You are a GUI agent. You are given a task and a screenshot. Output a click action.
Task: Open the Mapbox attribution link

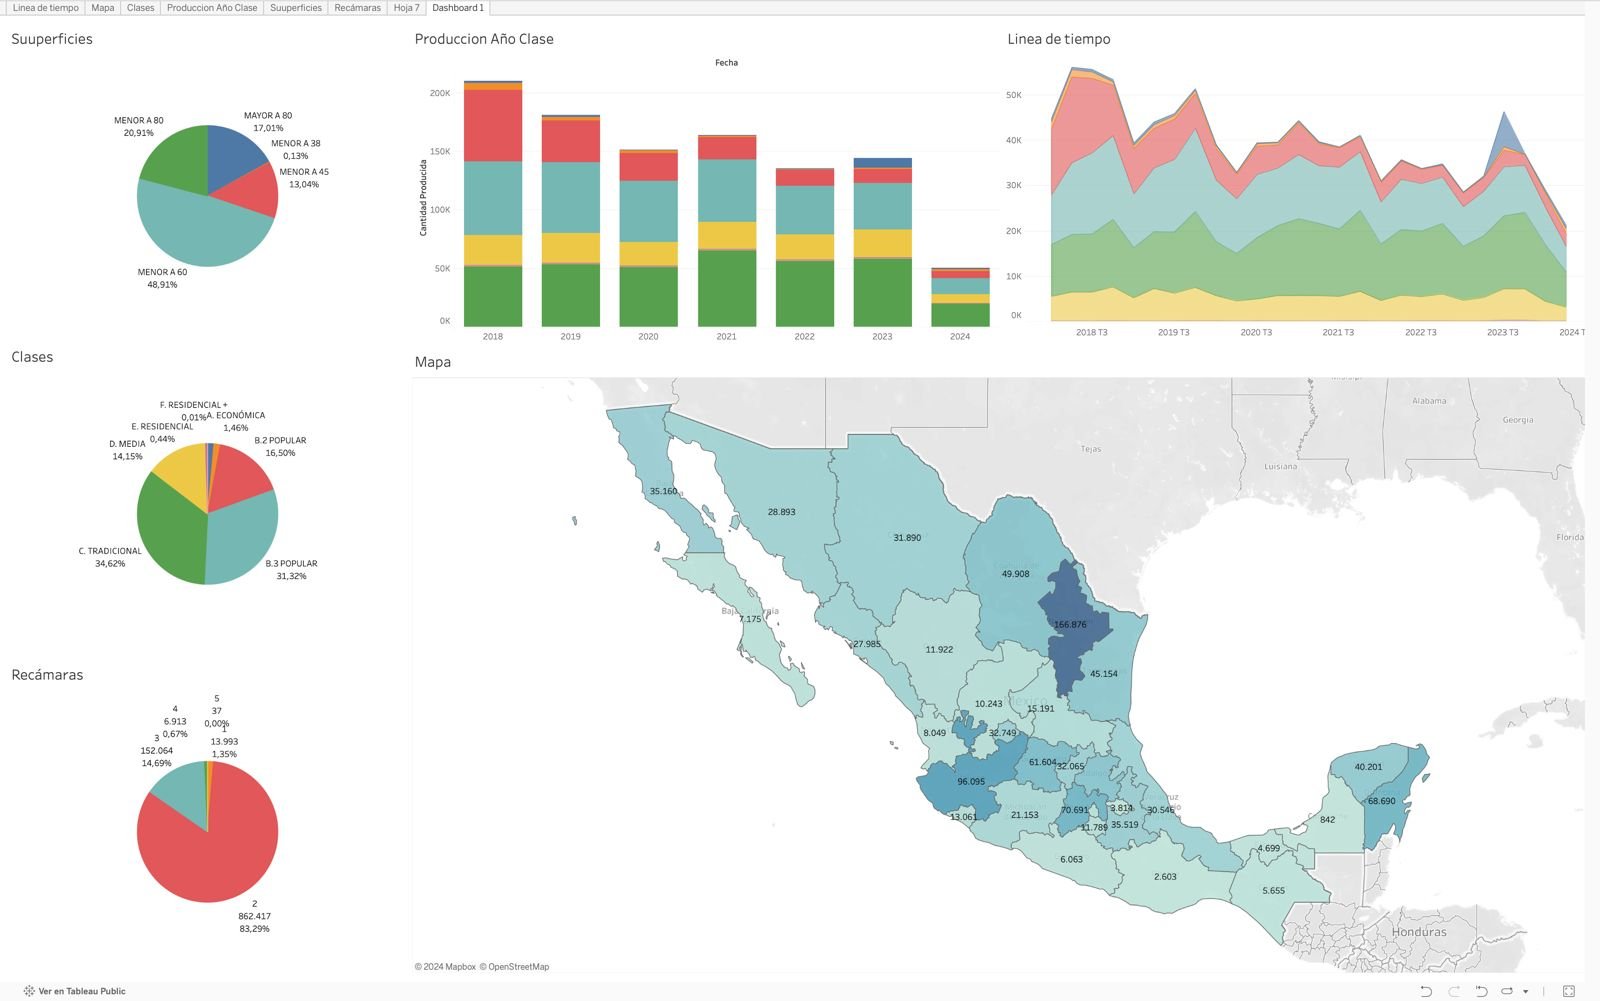pos(445,967)
